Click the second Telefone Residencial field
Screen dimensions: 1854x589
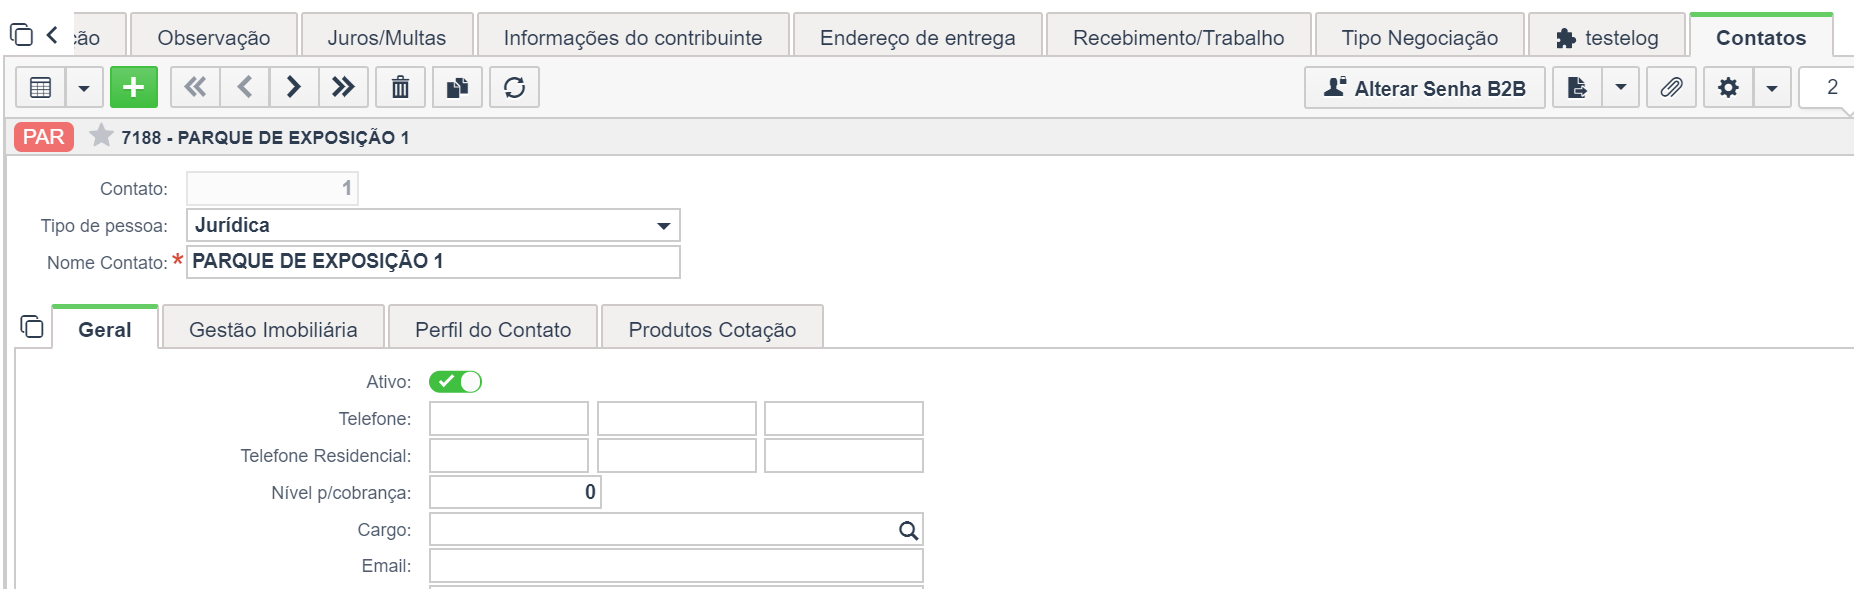tap(677, 456)
